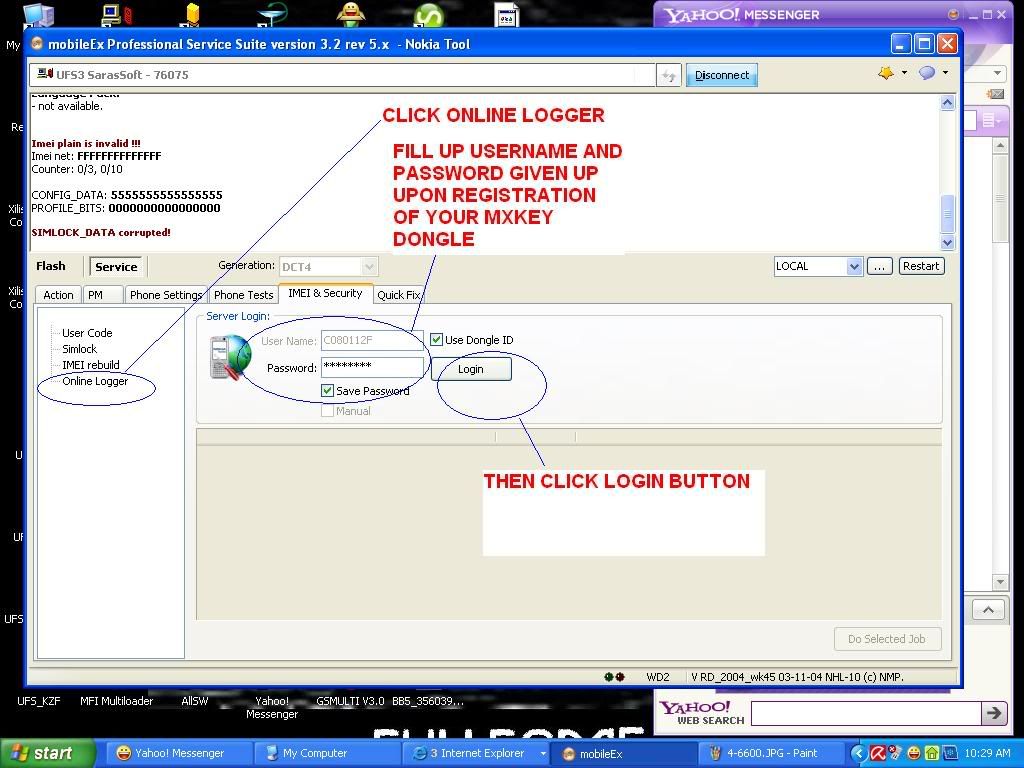Select the UFS3 SarasSoft connection field

tap(342, 75)
